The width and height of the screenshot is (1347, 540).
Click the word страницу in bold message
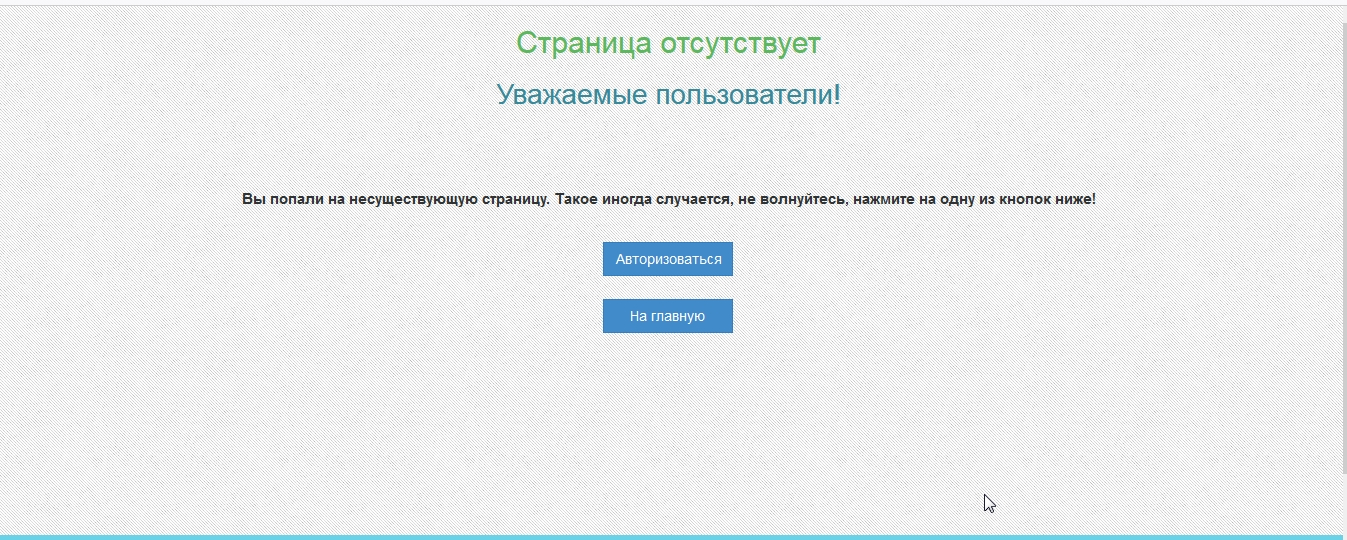[x=511, y=199]
